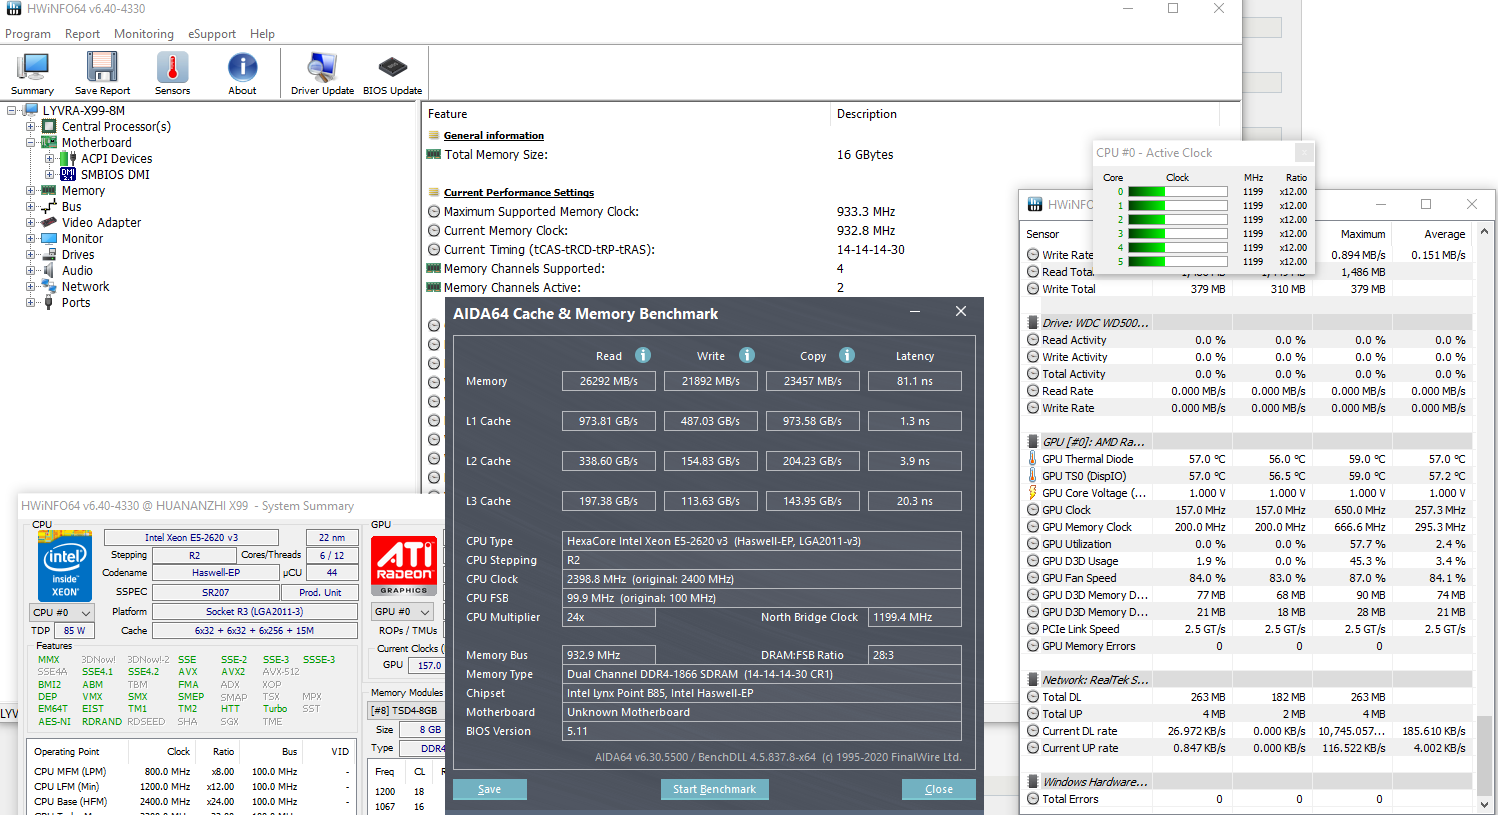Select the Total Errors sensor row
This screenshot has height=815, width=1498.
point(1248,799)
